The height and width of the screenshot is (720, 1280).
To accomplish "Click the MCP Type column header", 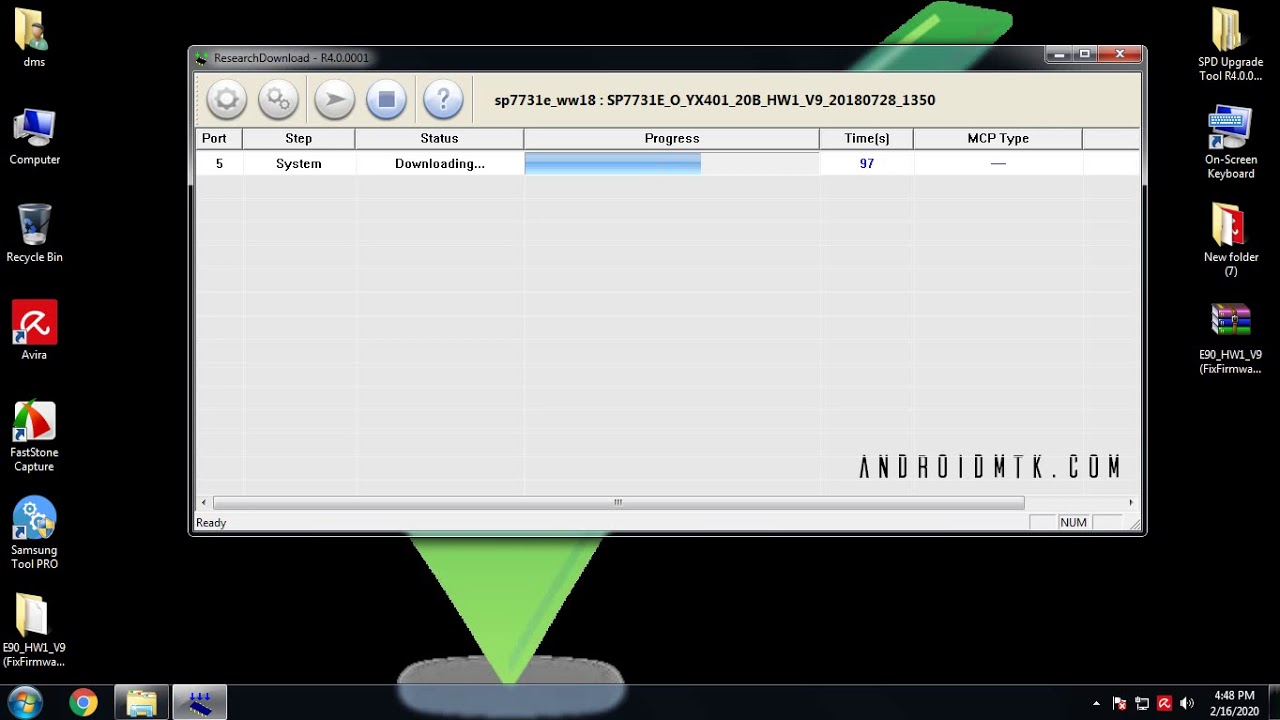I will (997, 138).
